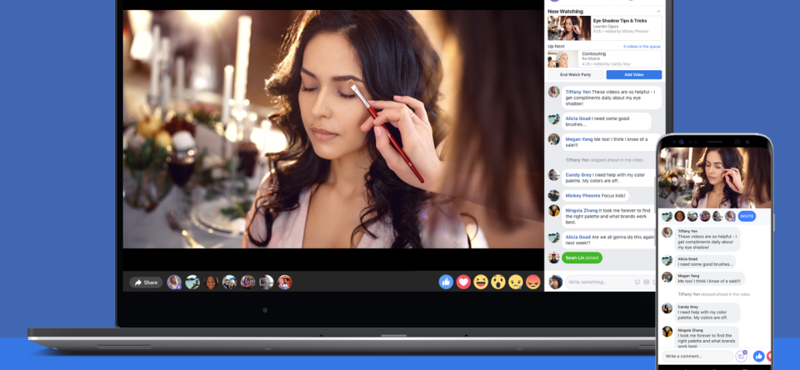Viewport: 800px width, 370px height.
Task: Click the 'Tiffany Yen skipped ahead' laptop notice
Action: click(x=605, y=160)
